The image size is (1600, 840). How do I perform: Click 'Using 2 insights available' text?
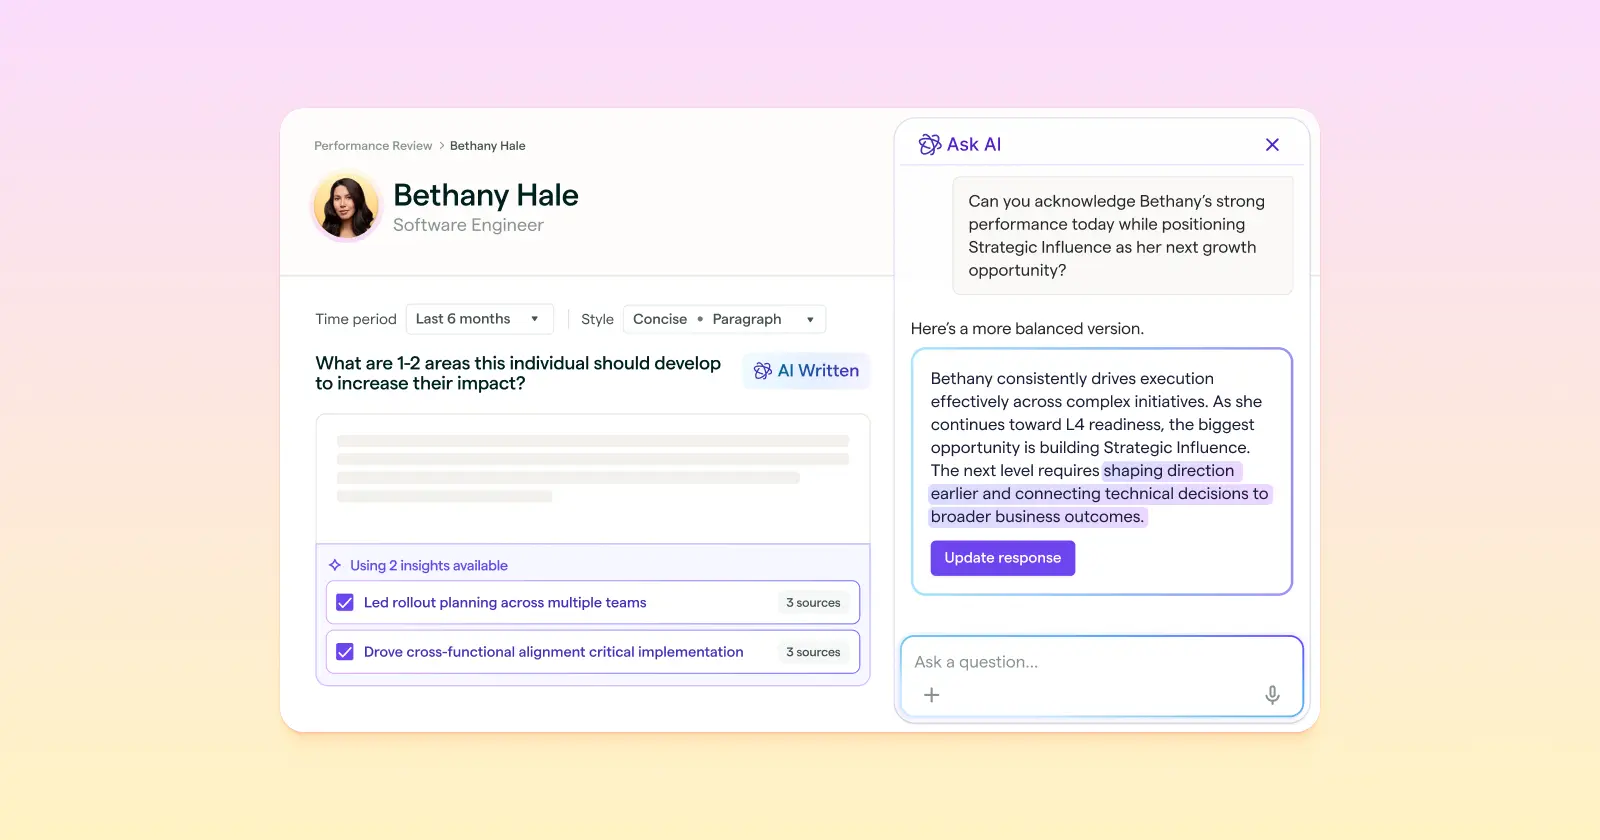429,565
